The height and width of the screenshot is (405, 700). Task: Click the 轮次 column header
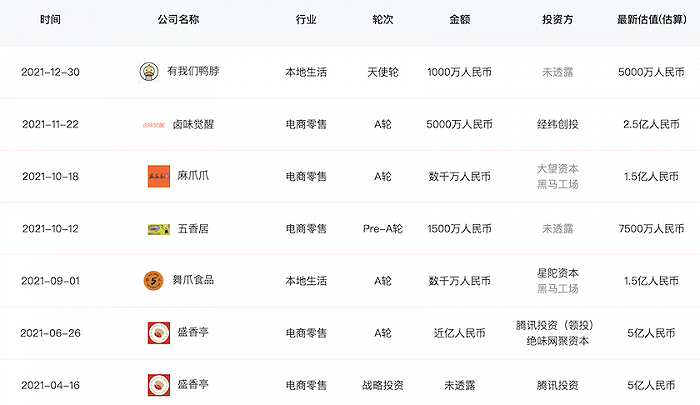click(383, 20)
